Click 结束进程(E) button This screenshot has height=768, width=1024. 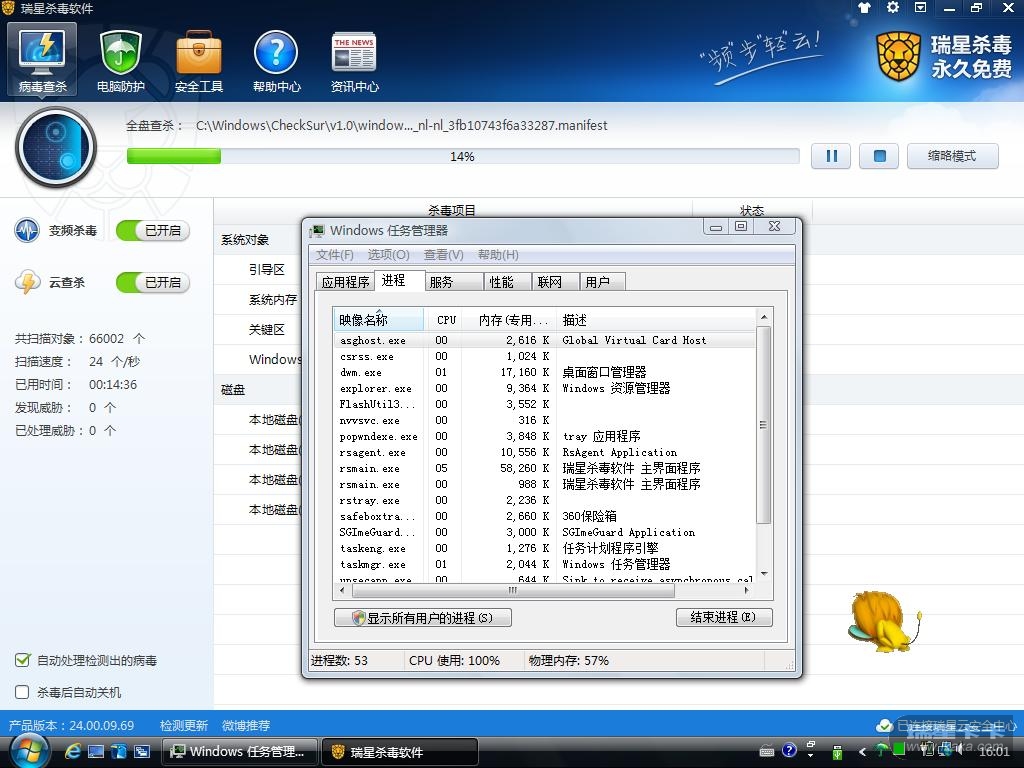[724, 618]
